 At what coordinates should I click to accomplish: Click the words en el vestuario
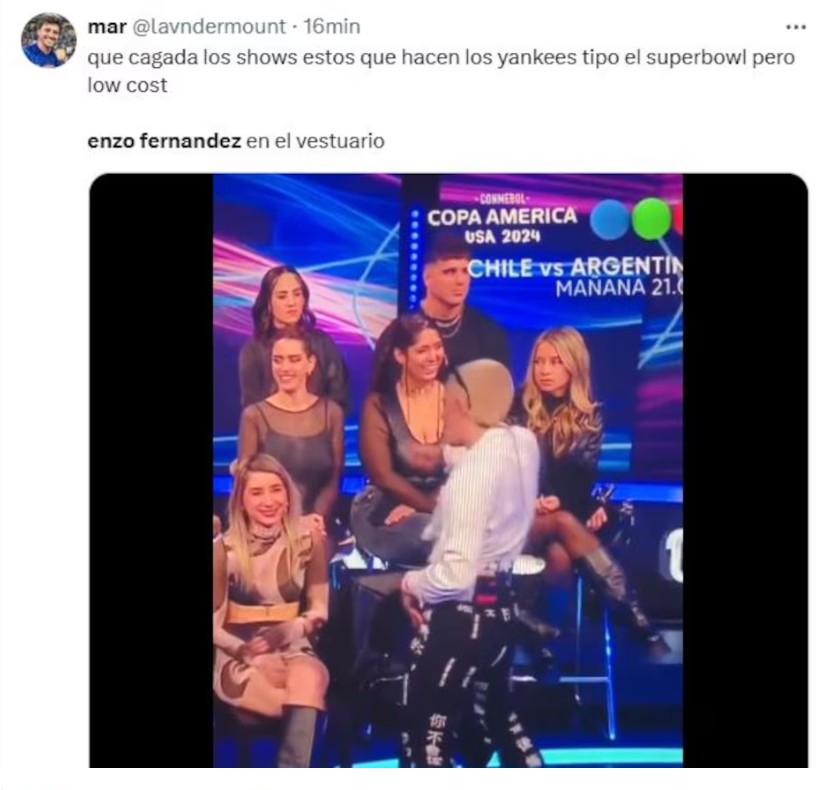pyautogui.click(x=315, y=141)
